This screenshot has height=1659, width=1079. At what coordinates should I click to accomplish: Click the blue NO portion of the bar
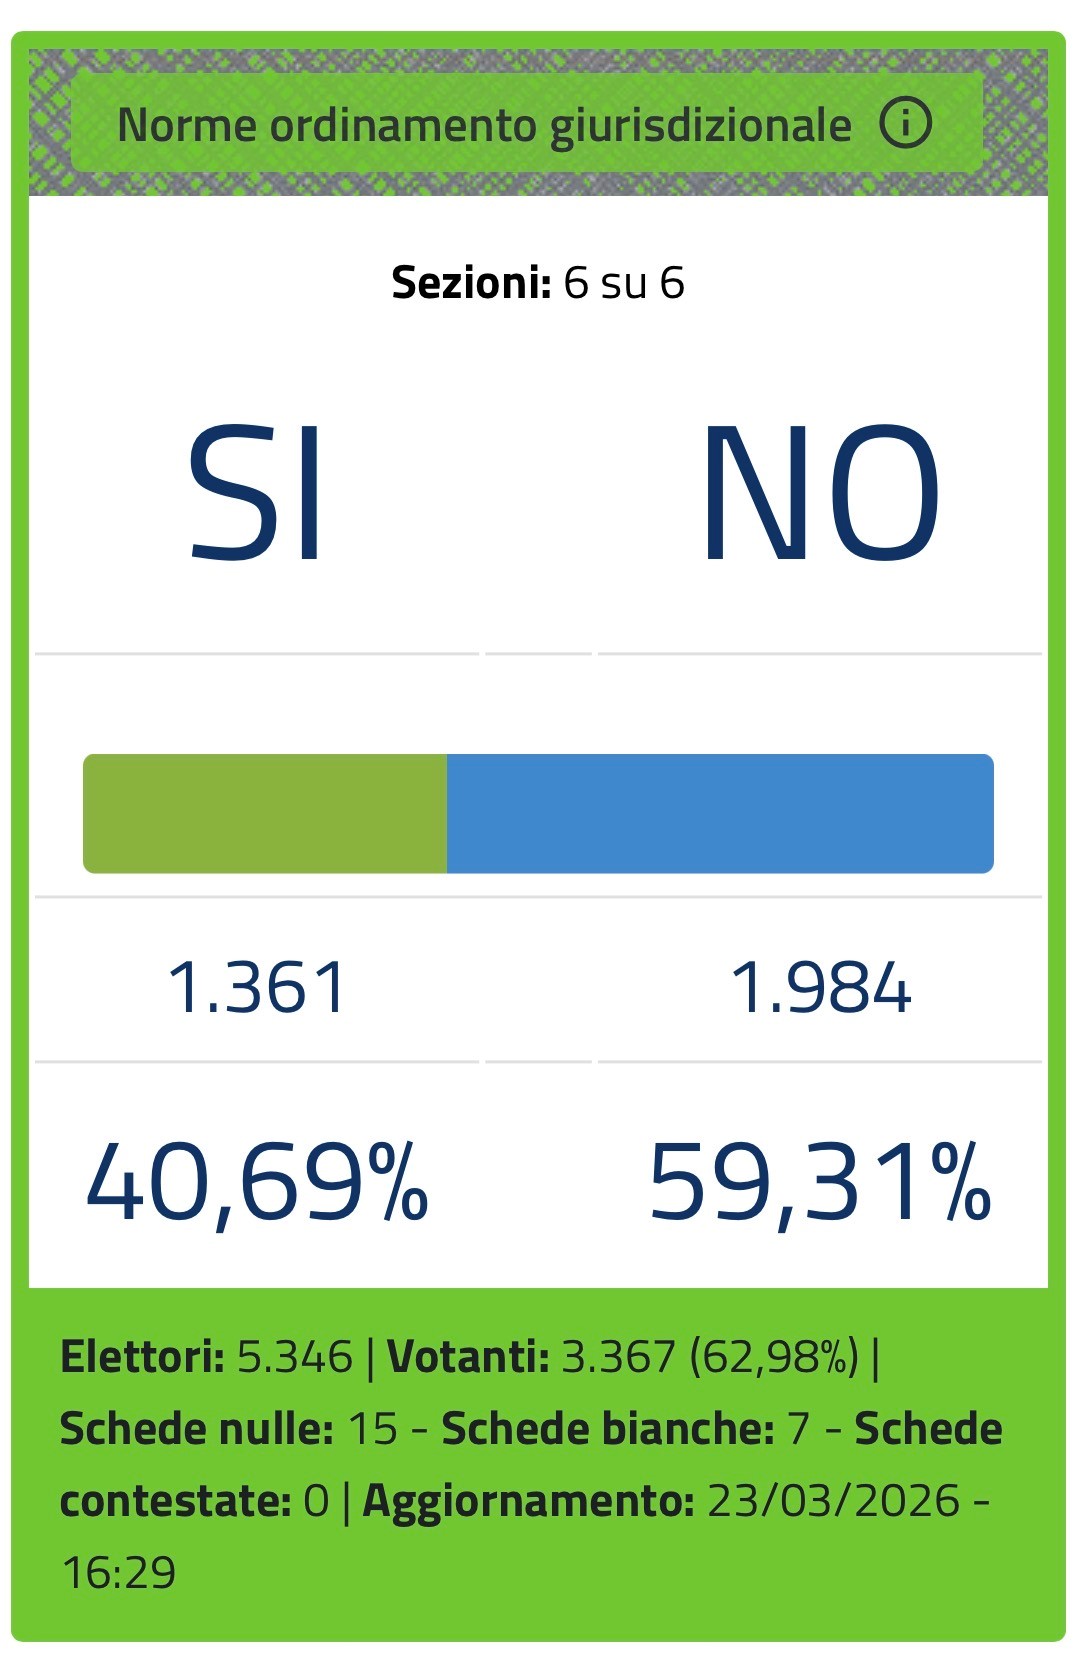(x=720, y=813)
